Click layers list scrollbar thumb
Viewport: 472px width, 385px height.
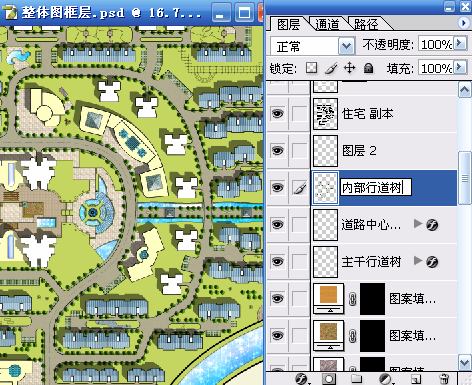point(465,178)
